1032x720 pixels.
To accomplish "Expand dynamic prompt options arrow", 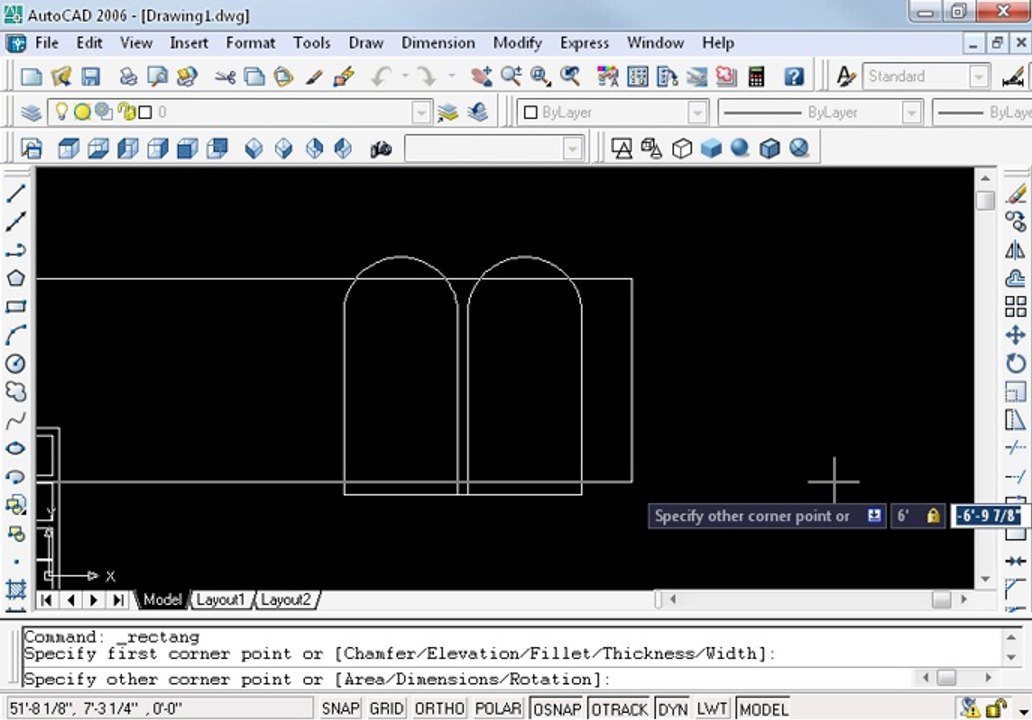I will pyautogui.click(x=873, y=515).
